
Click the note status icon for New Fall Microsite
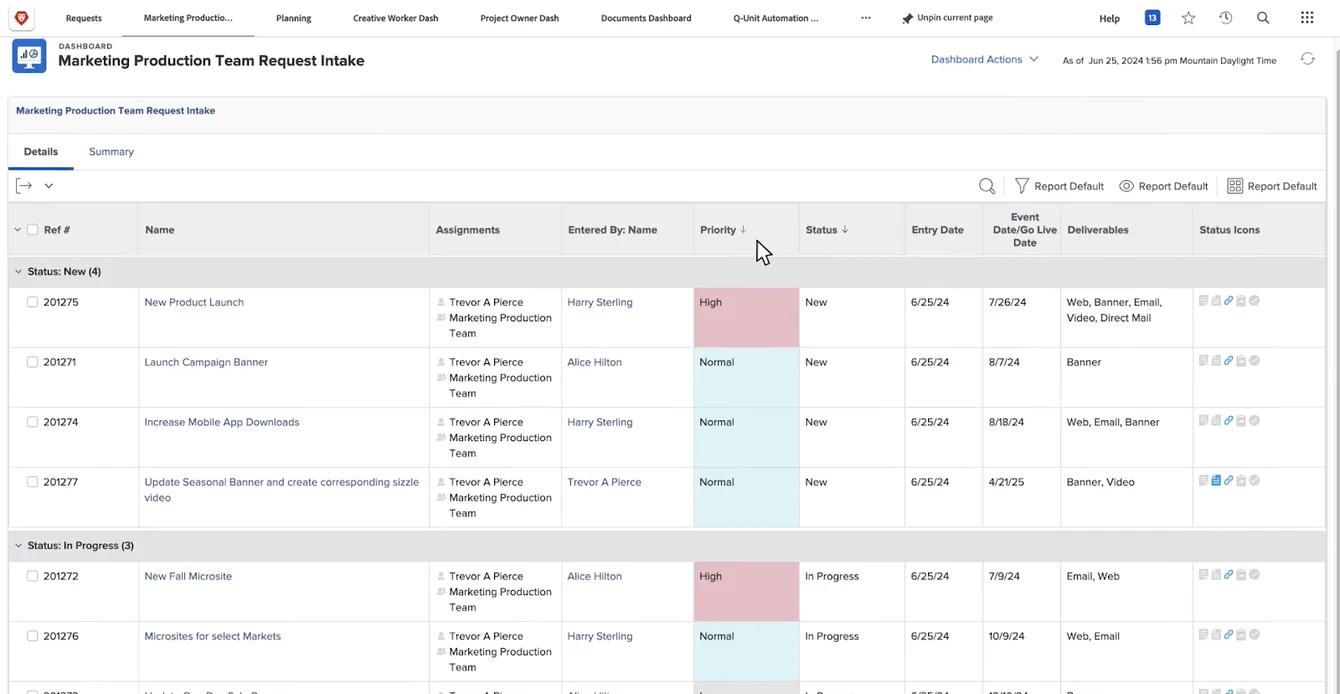pos(1204,575)
